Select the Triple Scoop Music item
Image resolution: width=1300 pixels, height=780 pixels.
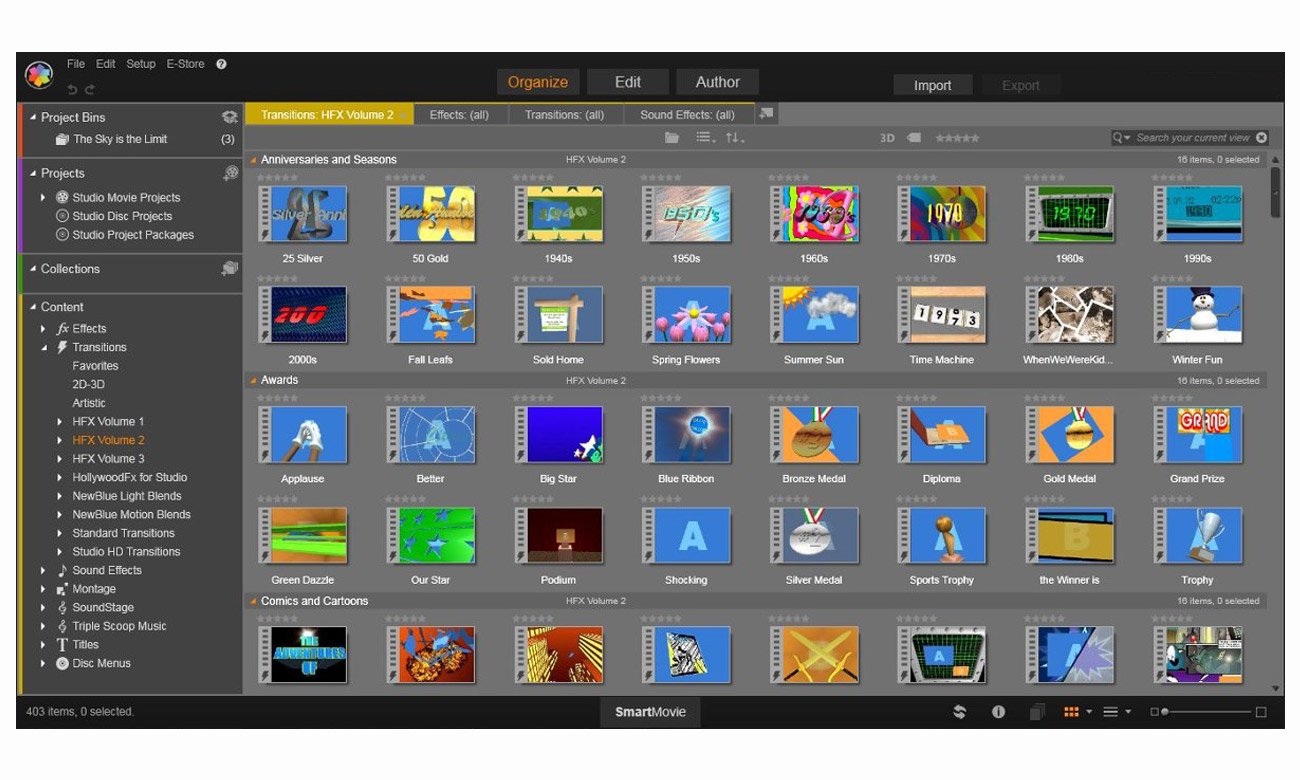tap(119, 626)
